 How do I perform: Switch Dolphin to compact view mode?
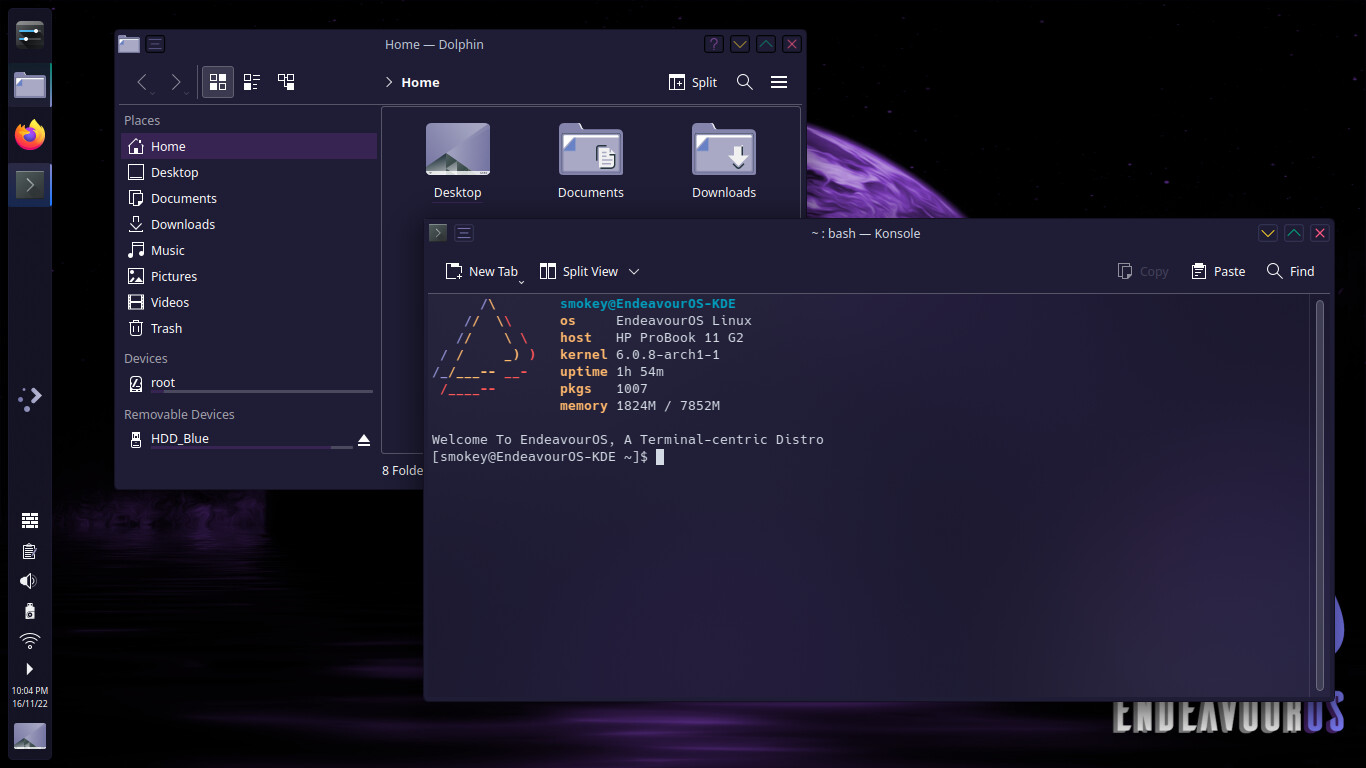point(252,82)
